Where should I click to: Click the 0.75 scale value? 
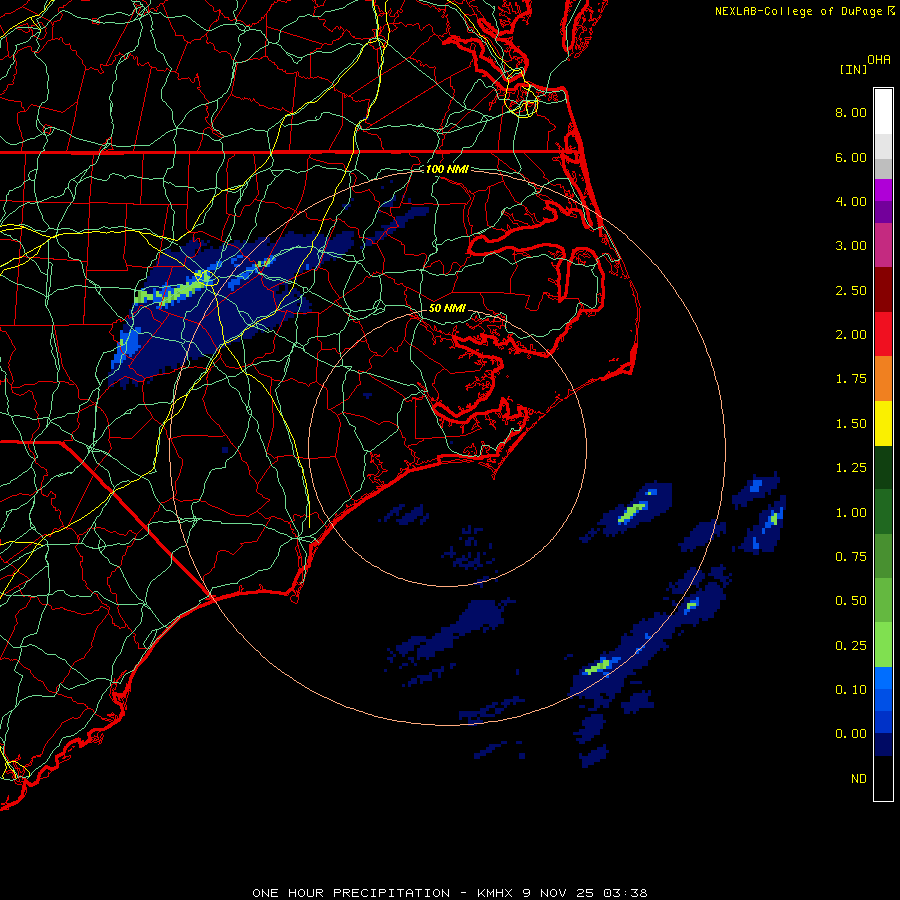point(851,557)
